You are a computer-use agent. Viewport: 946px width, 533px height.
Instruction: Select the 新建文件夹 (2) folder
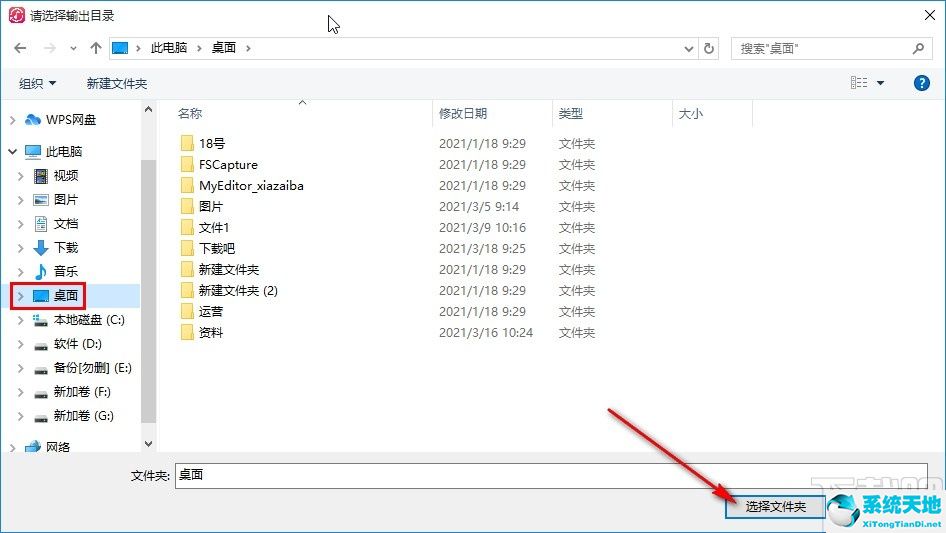pos(238,290)
